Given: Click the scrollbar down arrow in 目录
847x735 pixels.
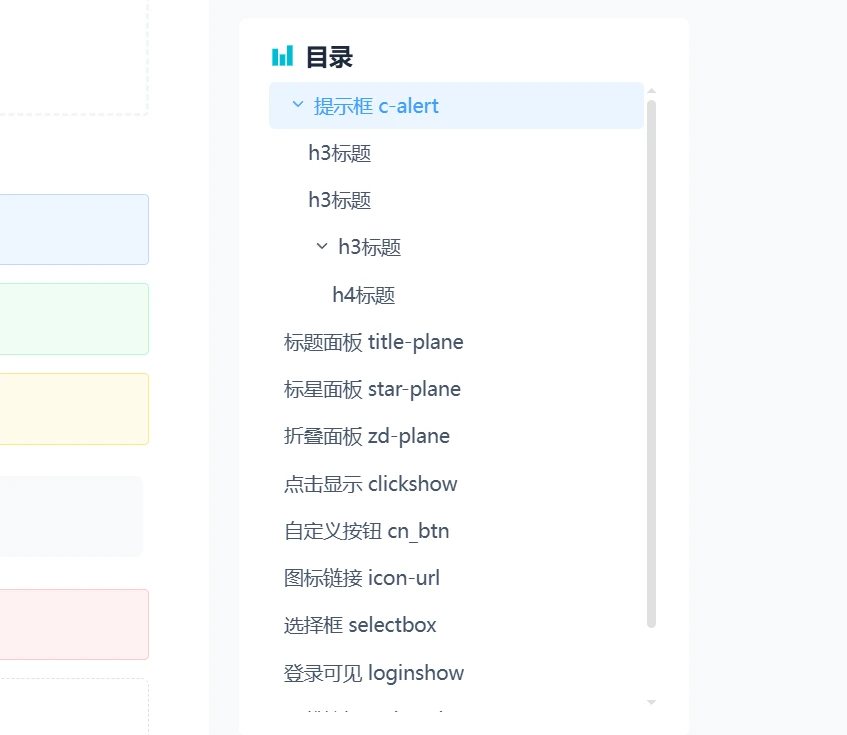Looking at the screenshot, I should tap(651, 703).
